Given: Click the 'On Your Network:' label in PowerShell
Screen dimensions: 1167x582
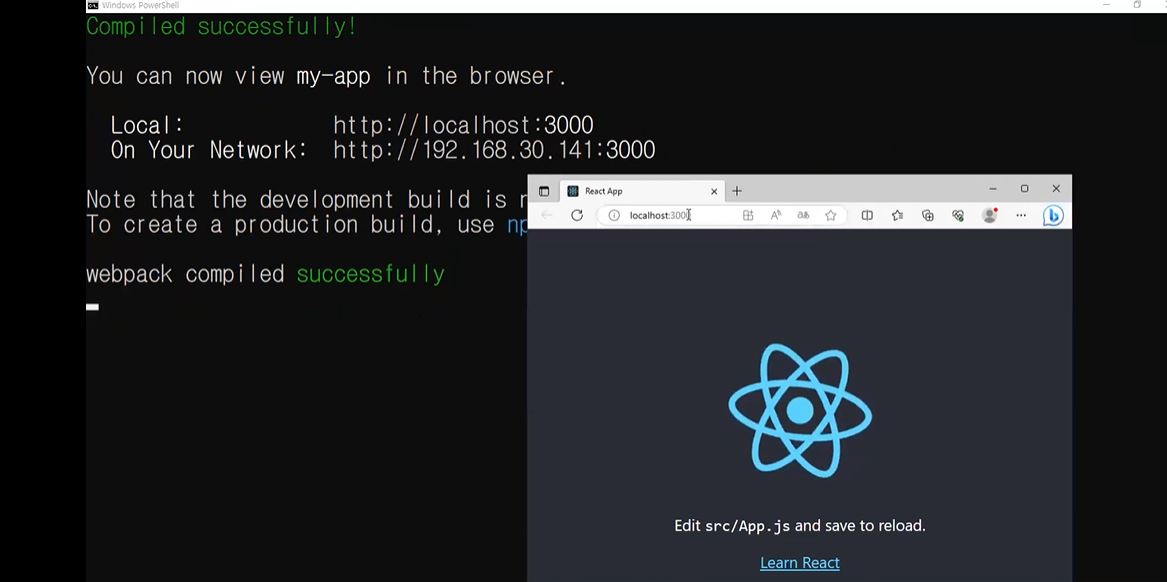Looking at the screenshot, I should (209, 150).
